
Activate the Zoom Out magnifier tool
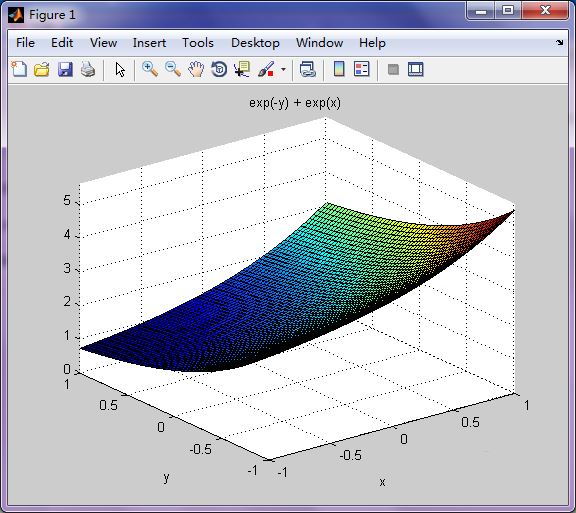[173, 69]
